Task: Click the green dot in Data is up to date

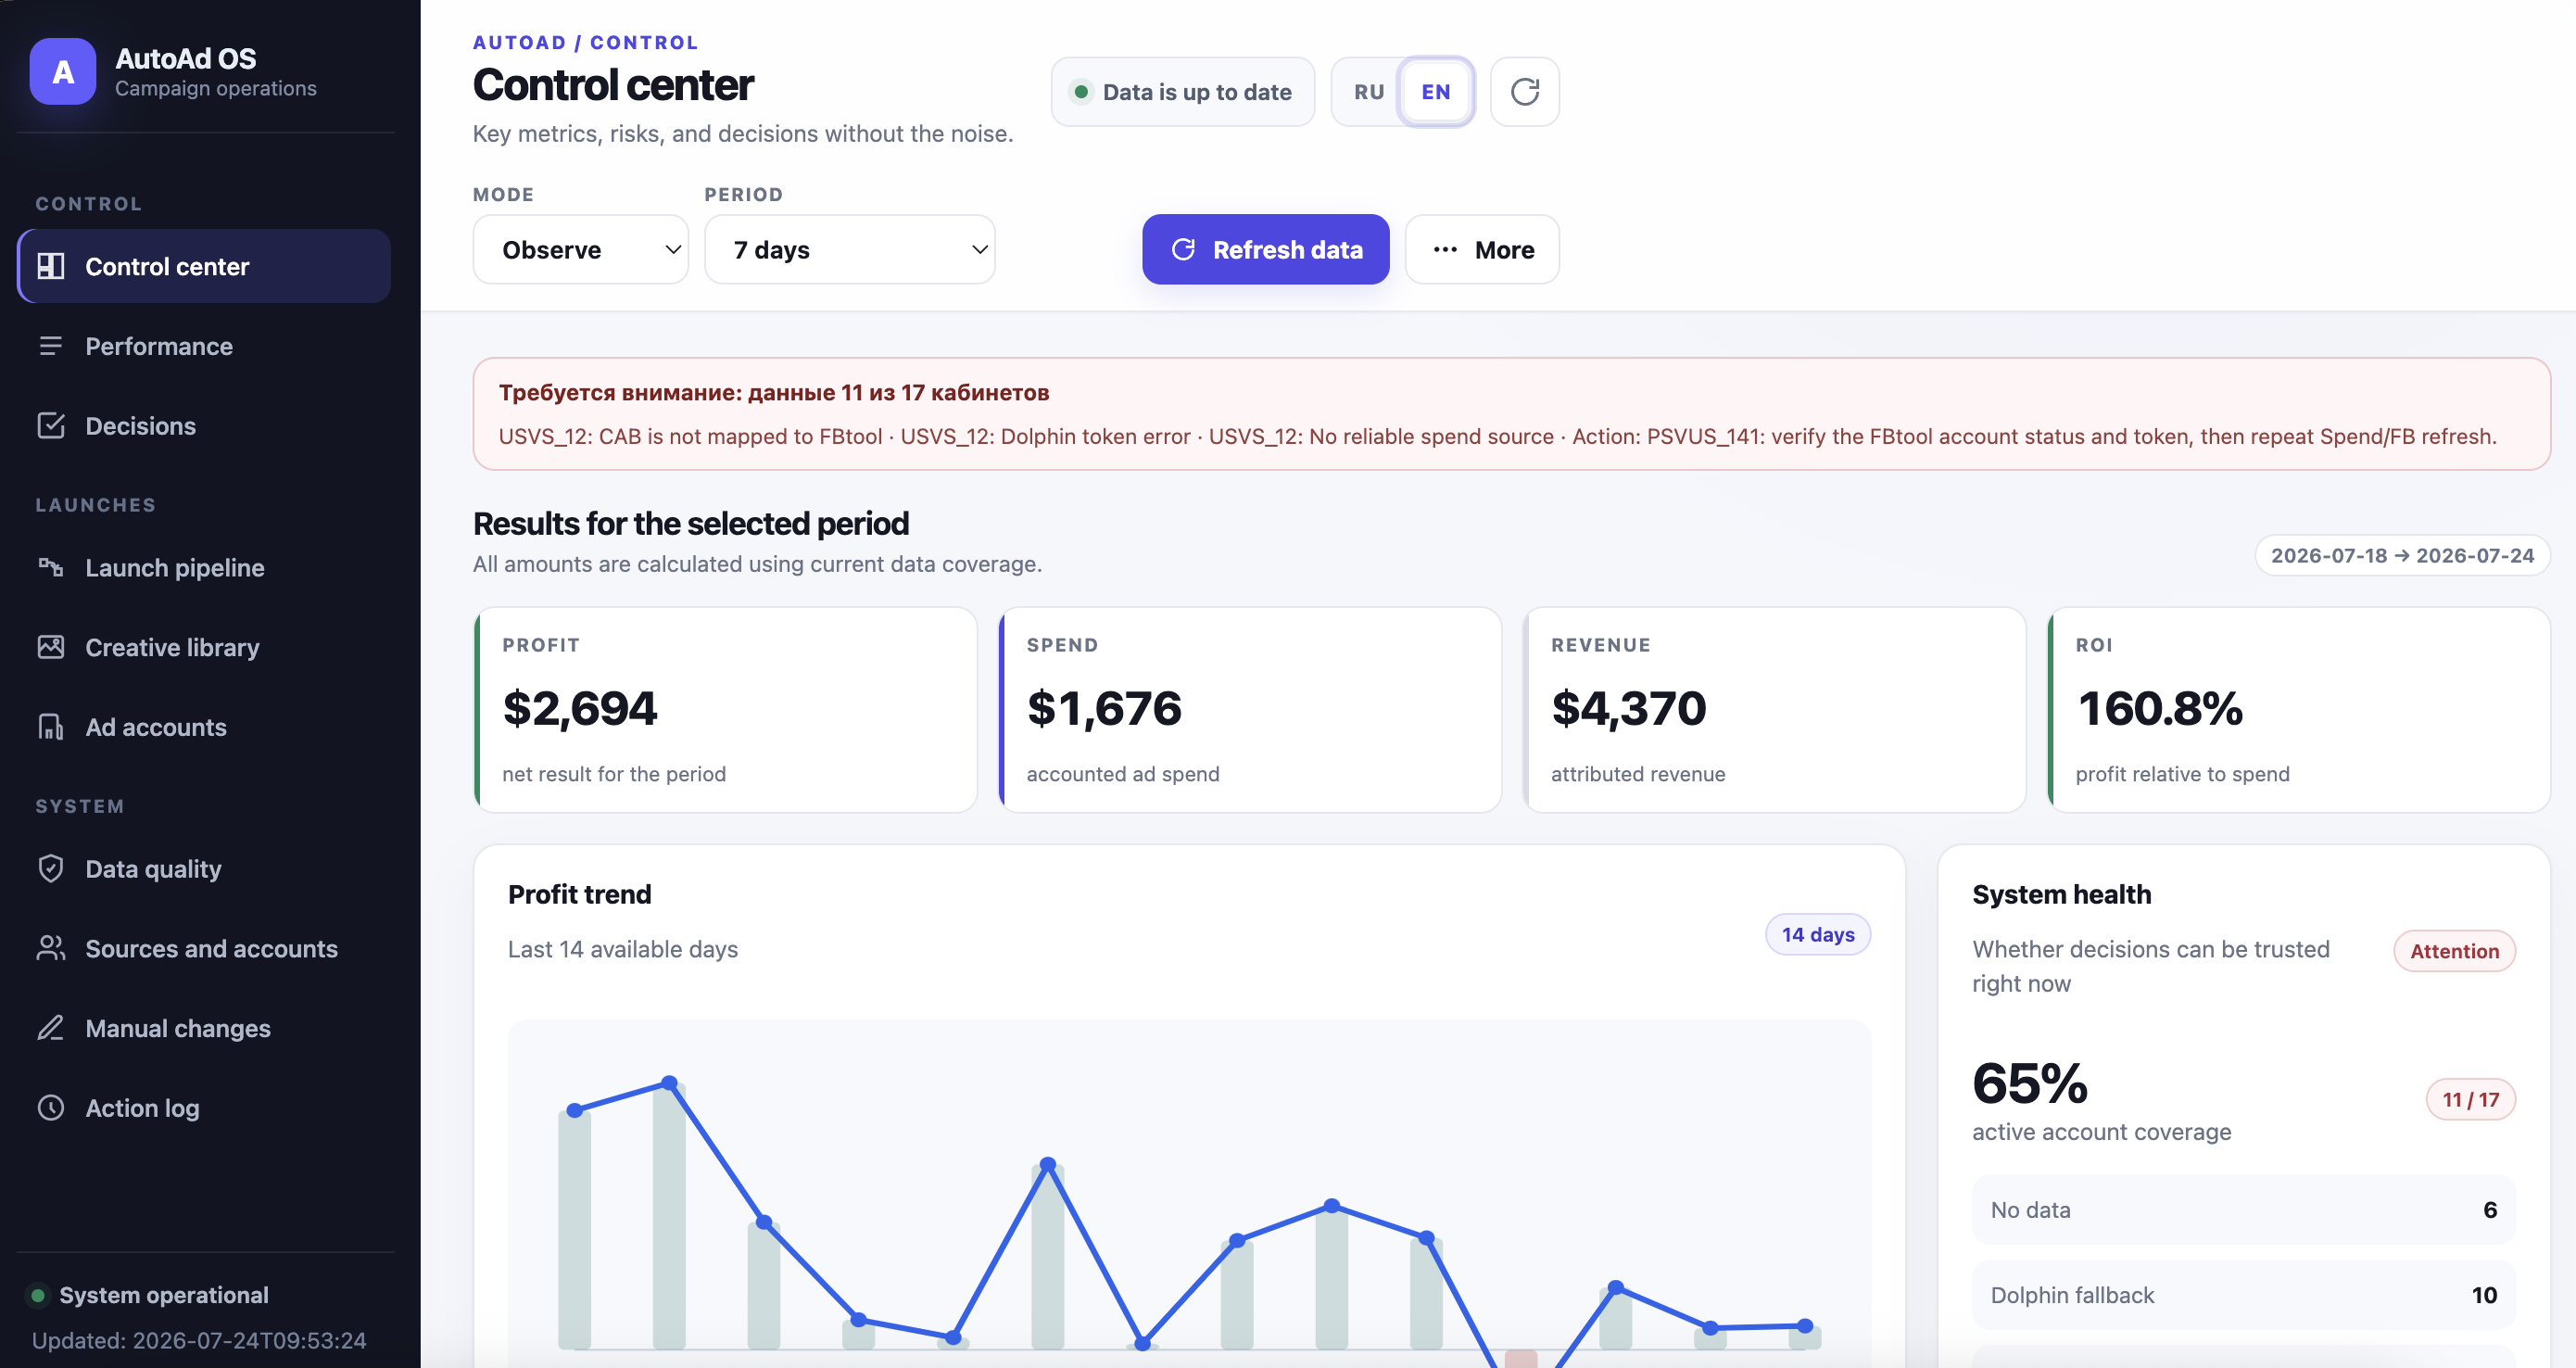Action: [1080, 92]
